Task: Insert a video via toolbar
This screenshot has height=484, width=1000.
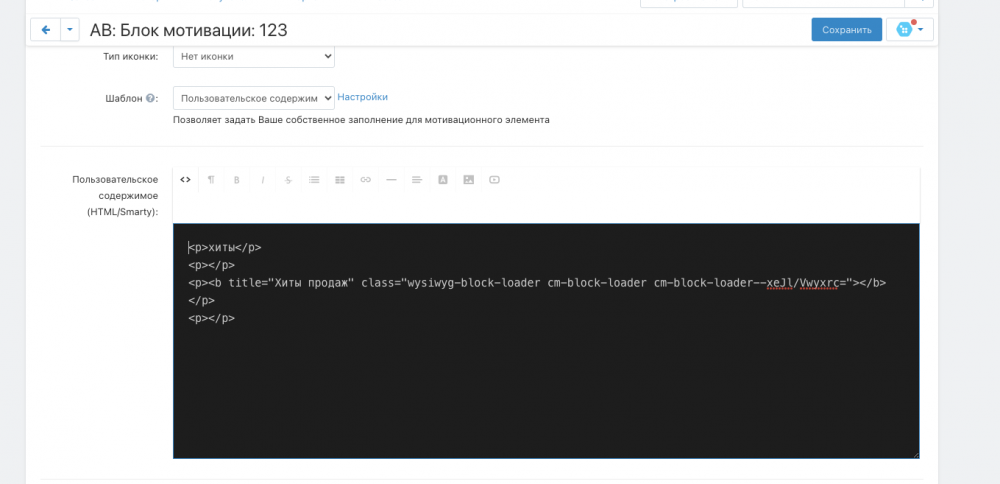Action: point(494,180)
